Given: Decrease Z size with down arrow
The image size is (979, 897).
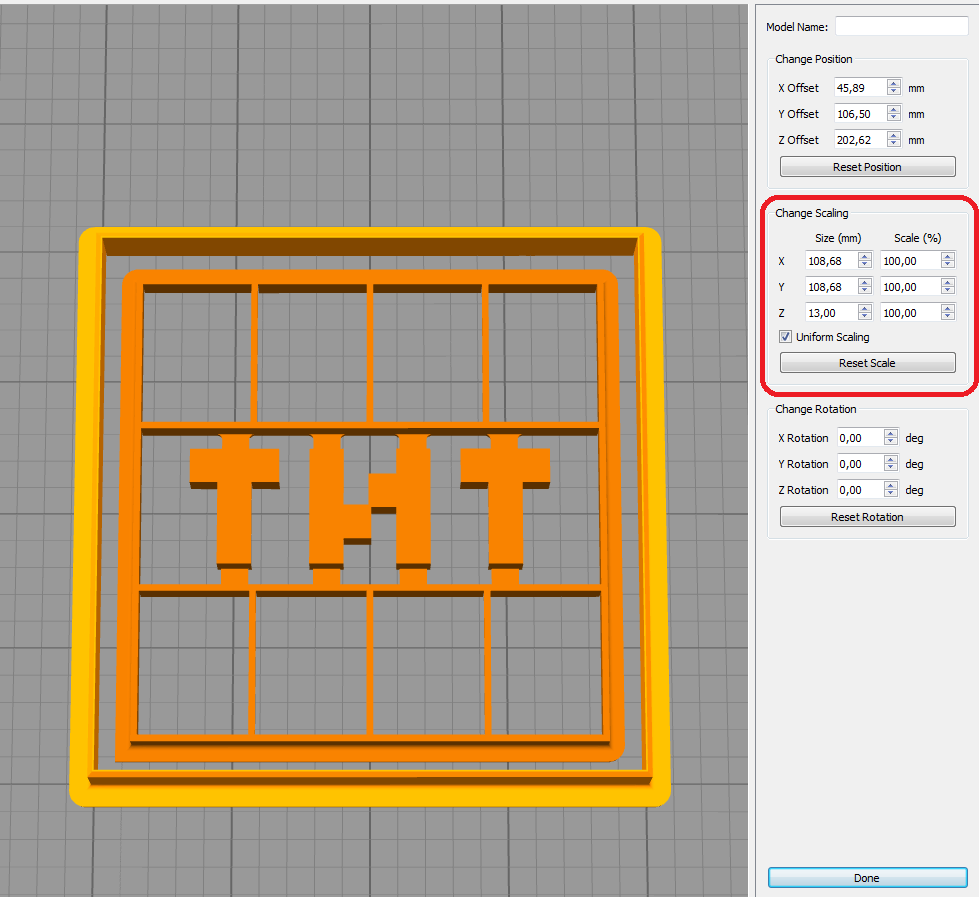Looking at the screenshot, I should (x=865, y=317).
